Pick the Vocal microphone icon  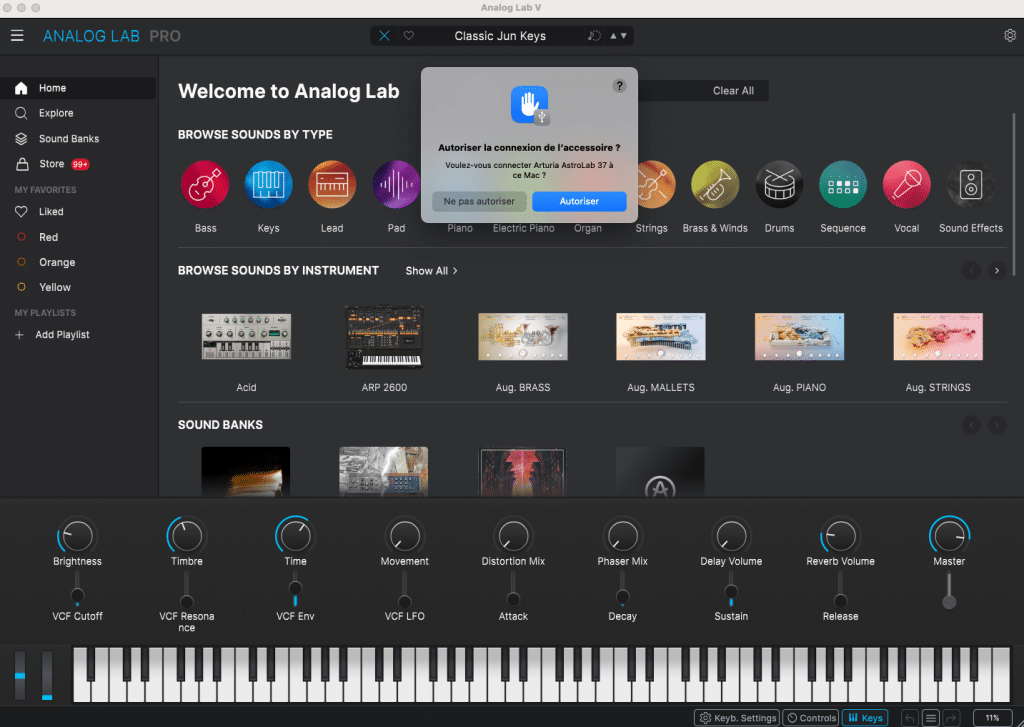(x=906, y=185)
